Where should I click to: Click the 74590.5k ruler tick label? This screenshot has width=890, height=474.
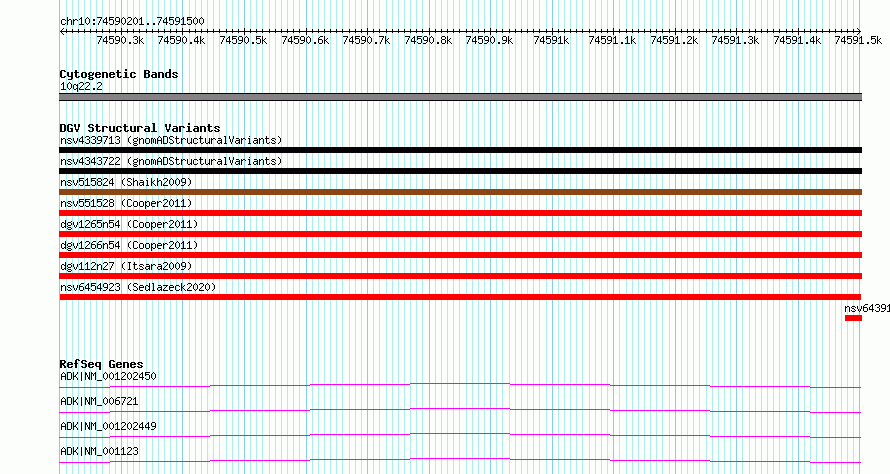tap(244, 40)
